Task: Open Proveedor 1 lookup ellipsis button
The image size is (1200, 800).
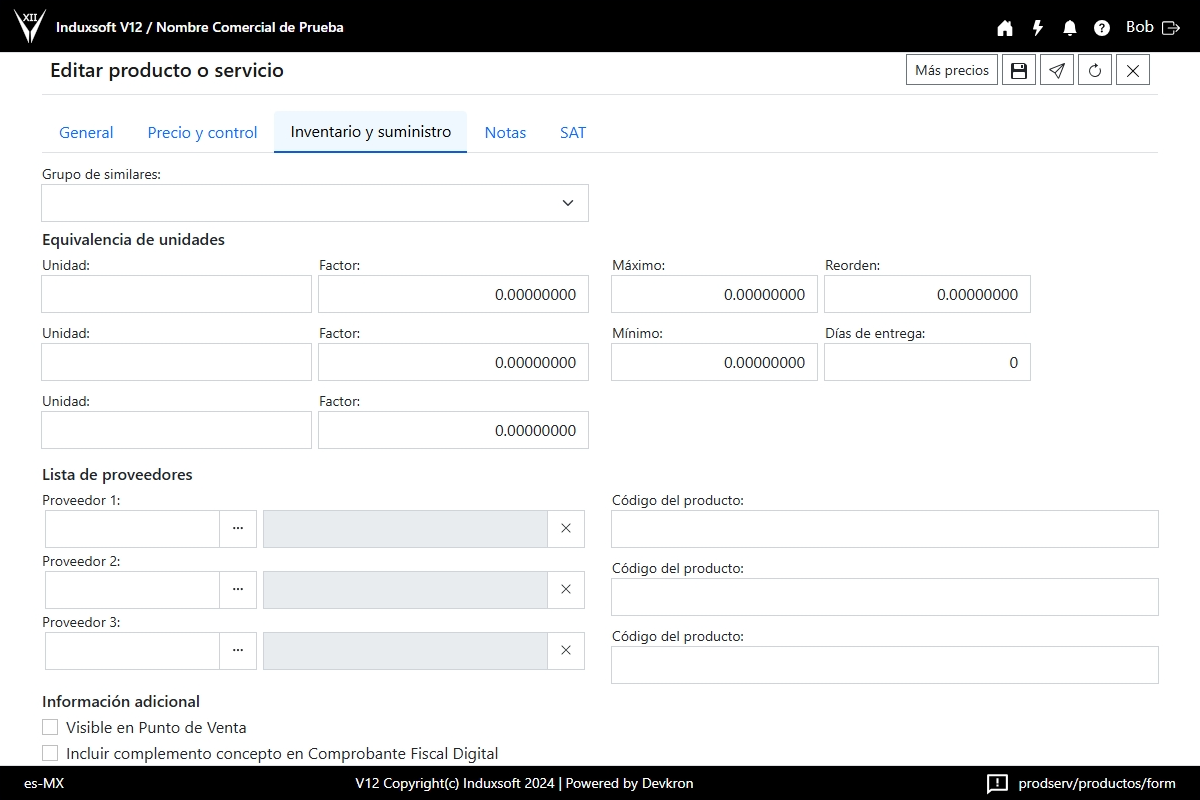Action: click(238, 529)
